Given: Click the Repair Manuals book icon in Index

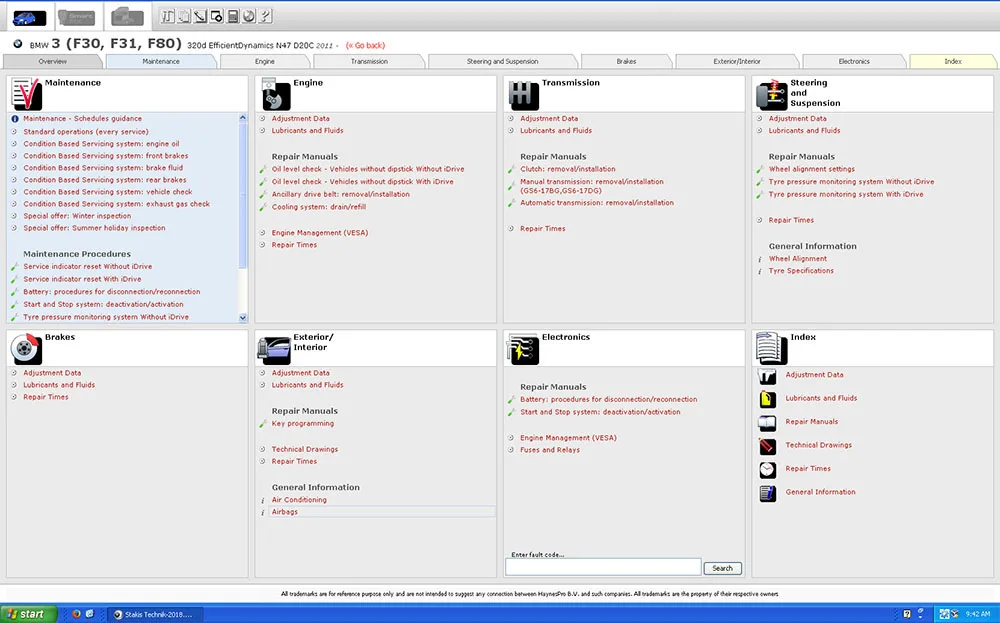Looking at the screenshot, I should [x=768, y=423].
